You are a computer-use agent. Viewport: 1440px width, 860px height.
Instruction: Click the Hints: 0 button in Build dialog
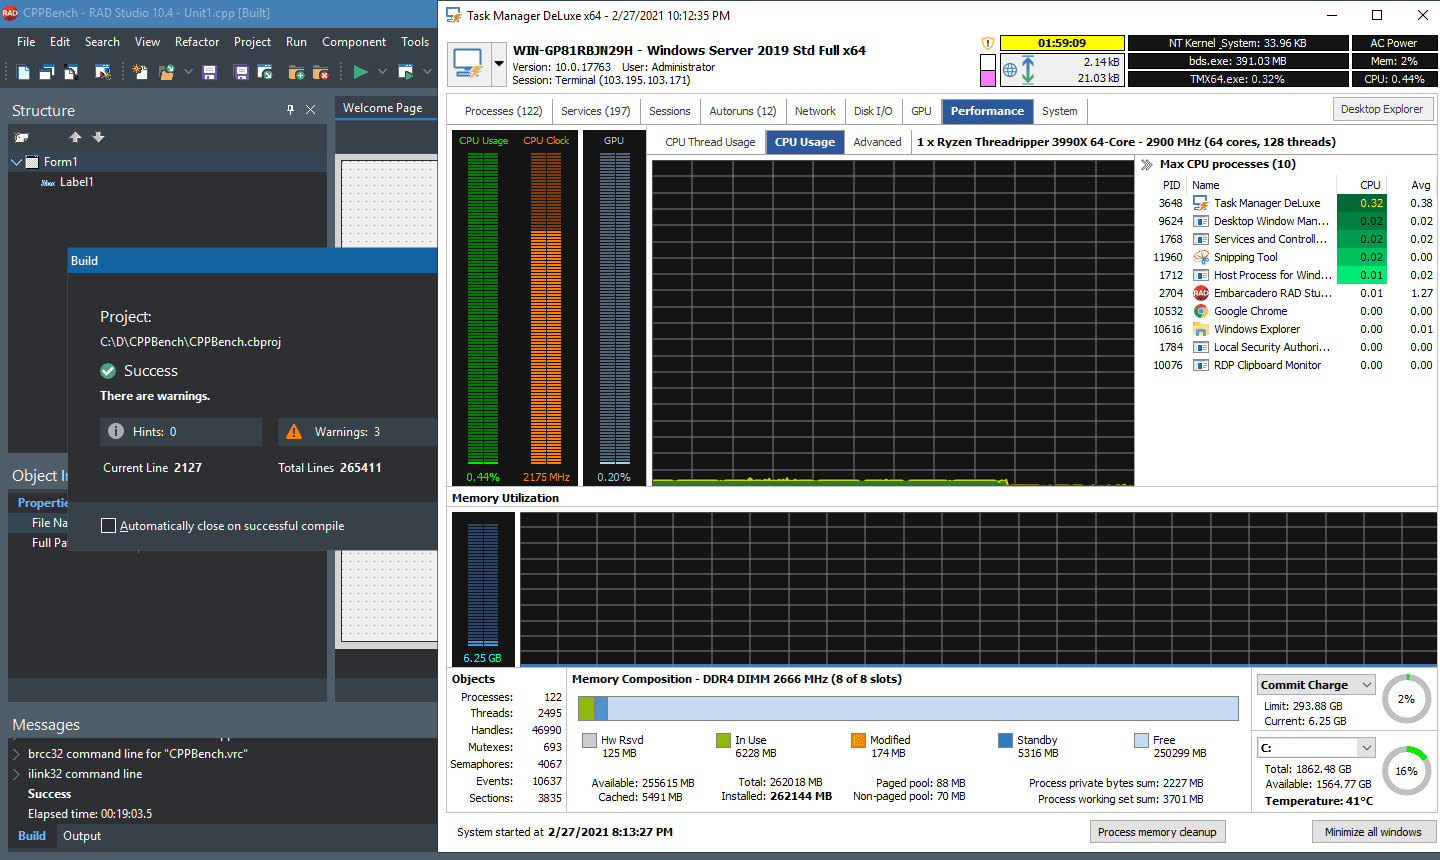coord(181,432)
